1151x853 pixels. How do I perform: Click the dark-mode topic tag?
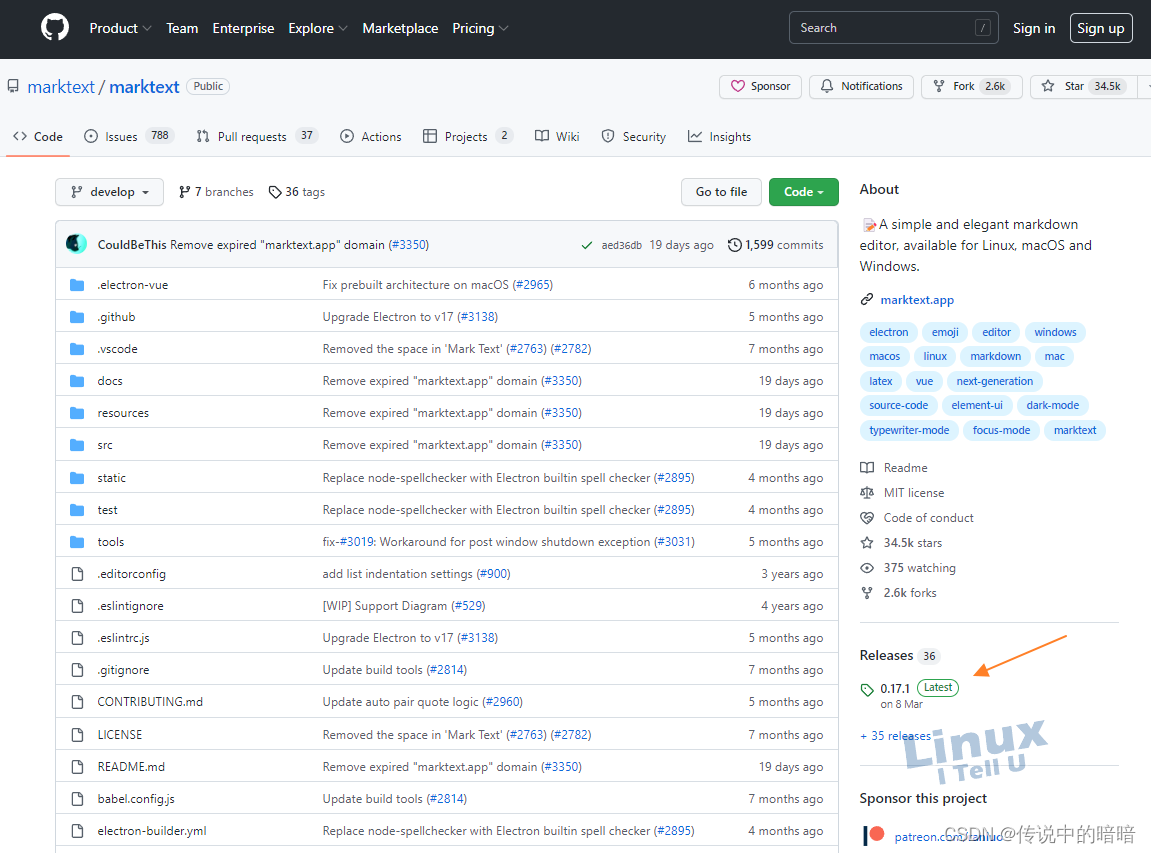coord(1052,405)
